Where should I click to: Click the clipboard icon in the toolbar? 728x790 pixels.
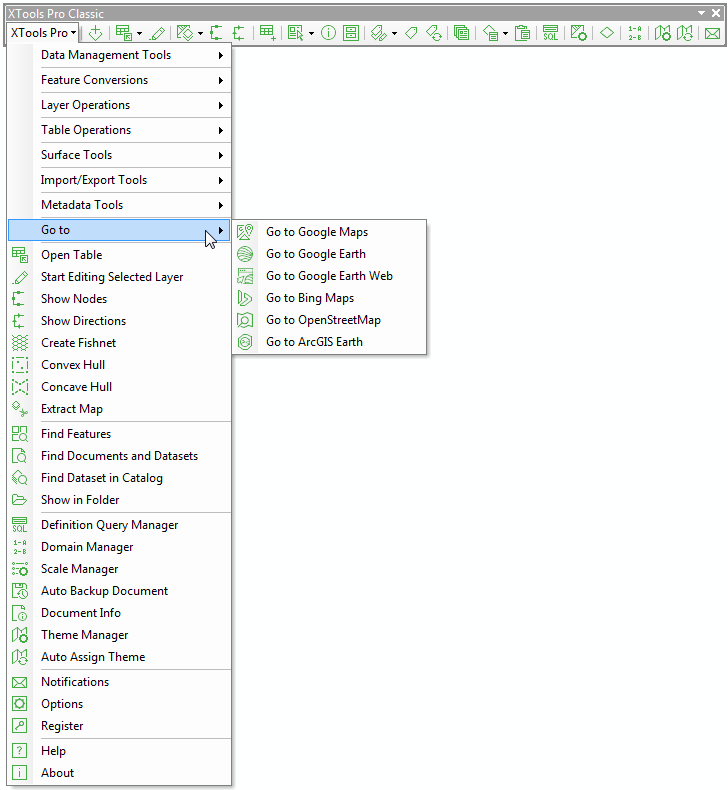pos(522,33)
